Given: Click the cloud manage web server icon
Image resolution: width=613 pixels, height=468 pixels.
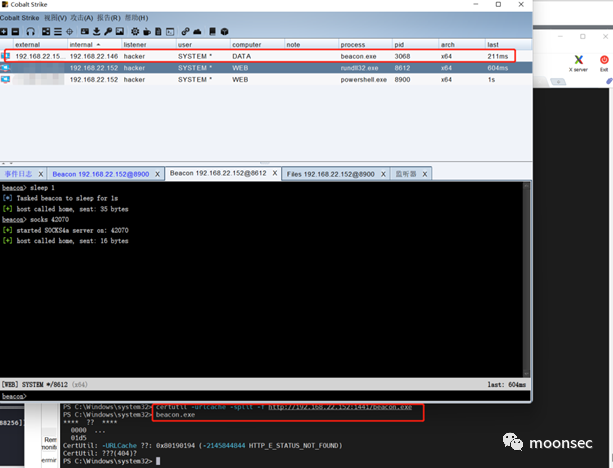Looking at the screenshot, I should 197,32.
